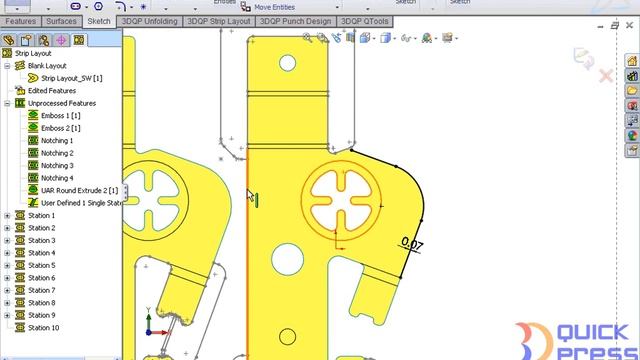This screenshot has width=640, height=360.
Task: Switch to the 3DQP Unfolding tab
Action: (149, 21)
